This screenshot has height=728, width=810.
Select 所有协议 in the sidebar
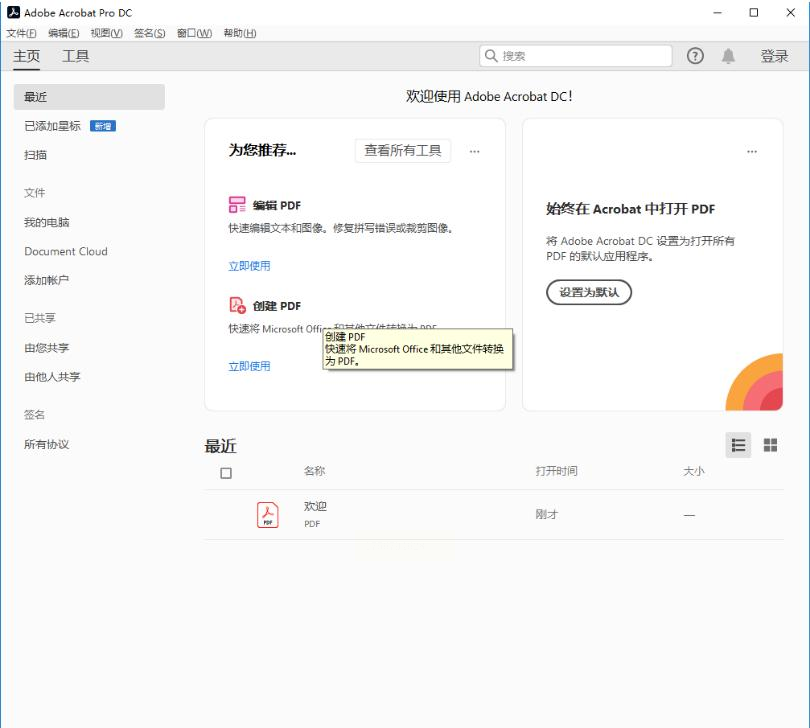point(46,444)
